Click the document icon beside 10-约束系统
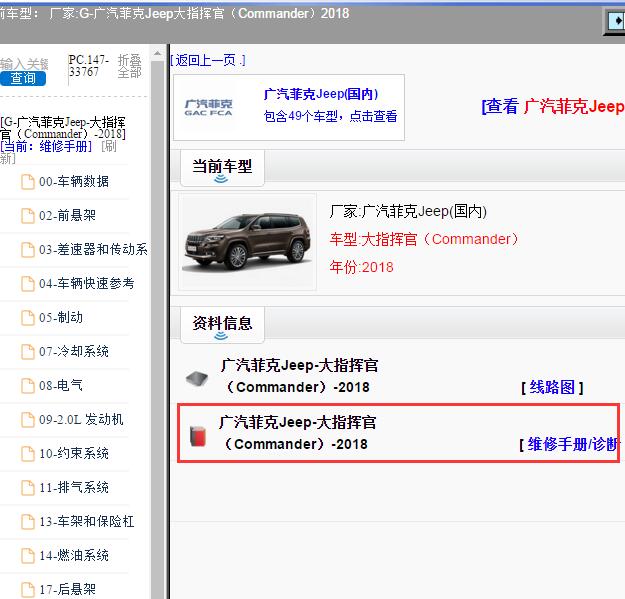This screenshot has height=599, width=625. 28,454
